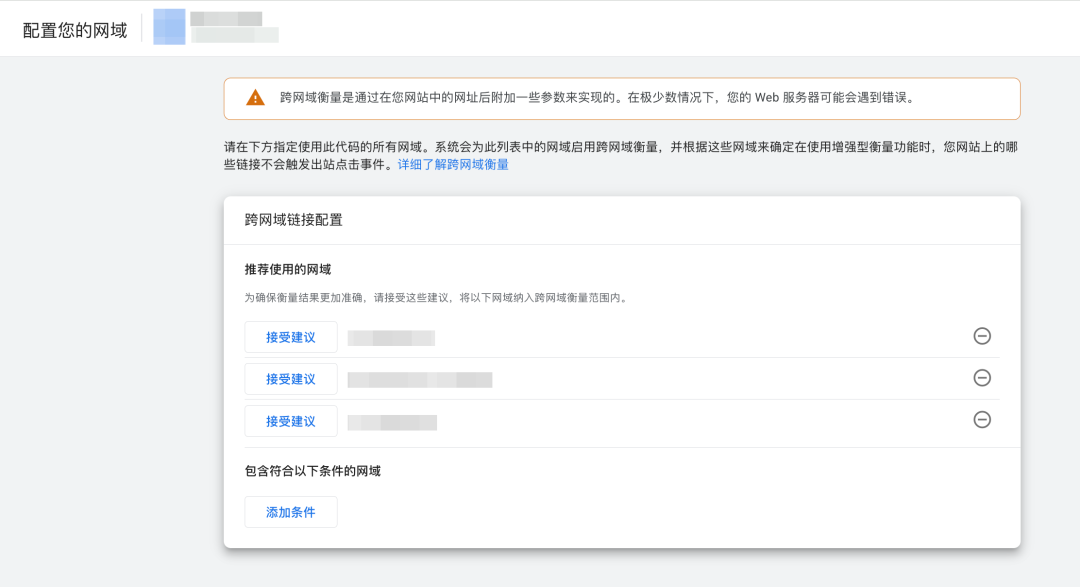Click the orange warning triangle icon

point(256,98)
